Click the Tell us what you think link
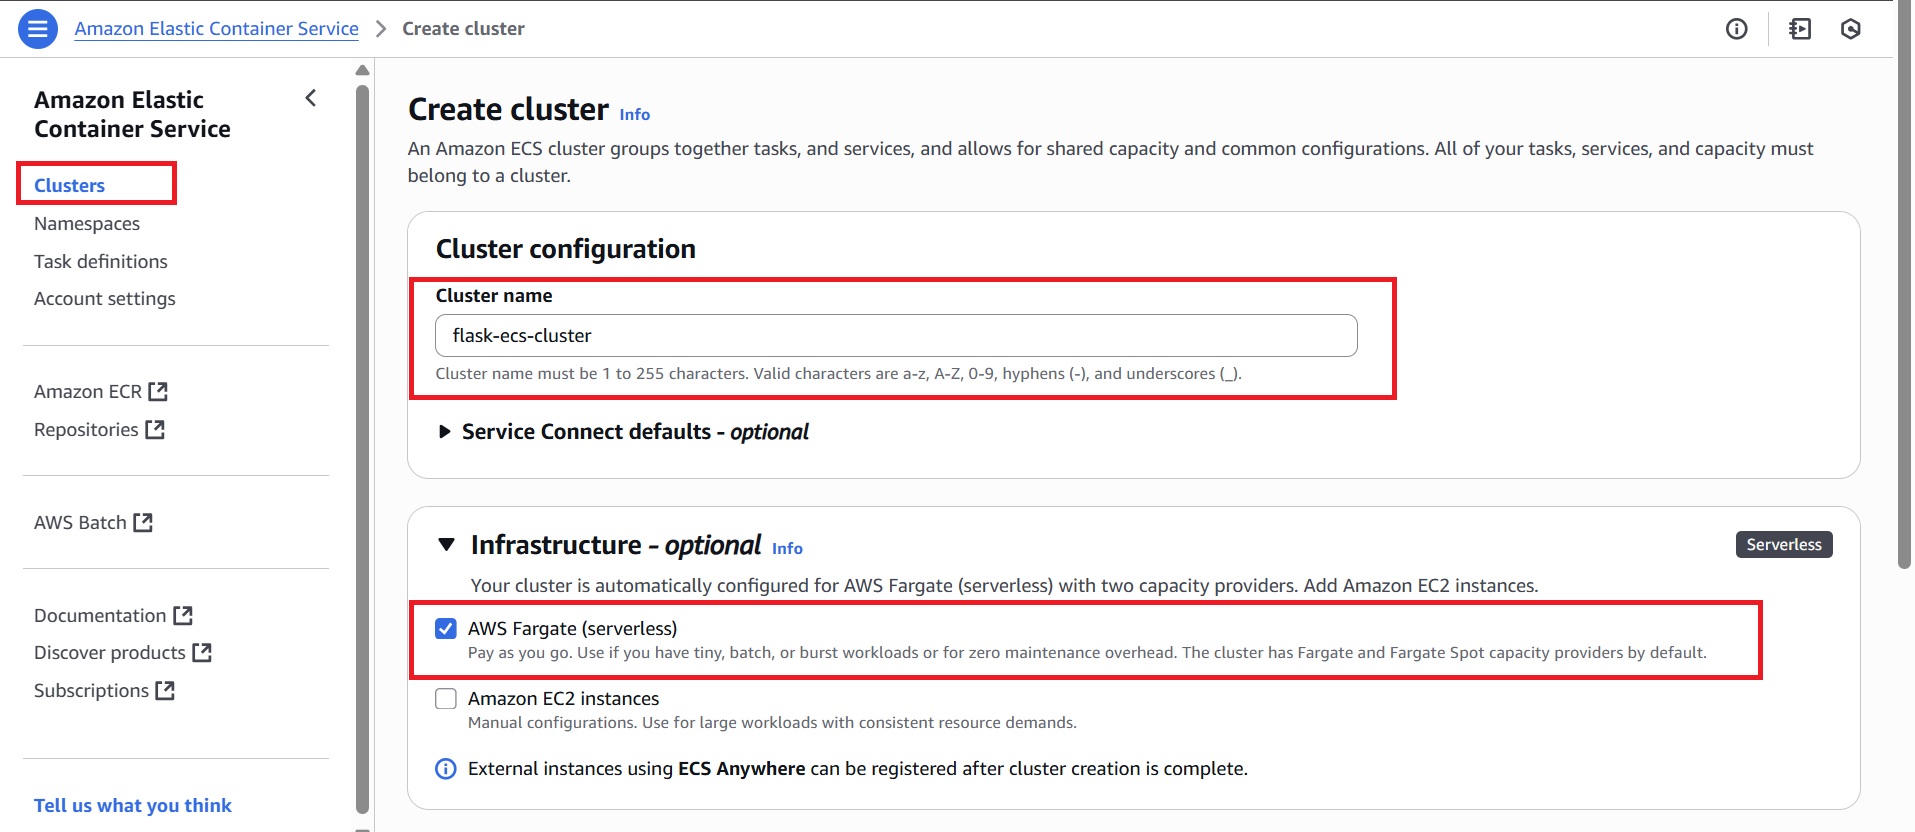Viewport: 1915px width, 832px height. coord(132,805)
